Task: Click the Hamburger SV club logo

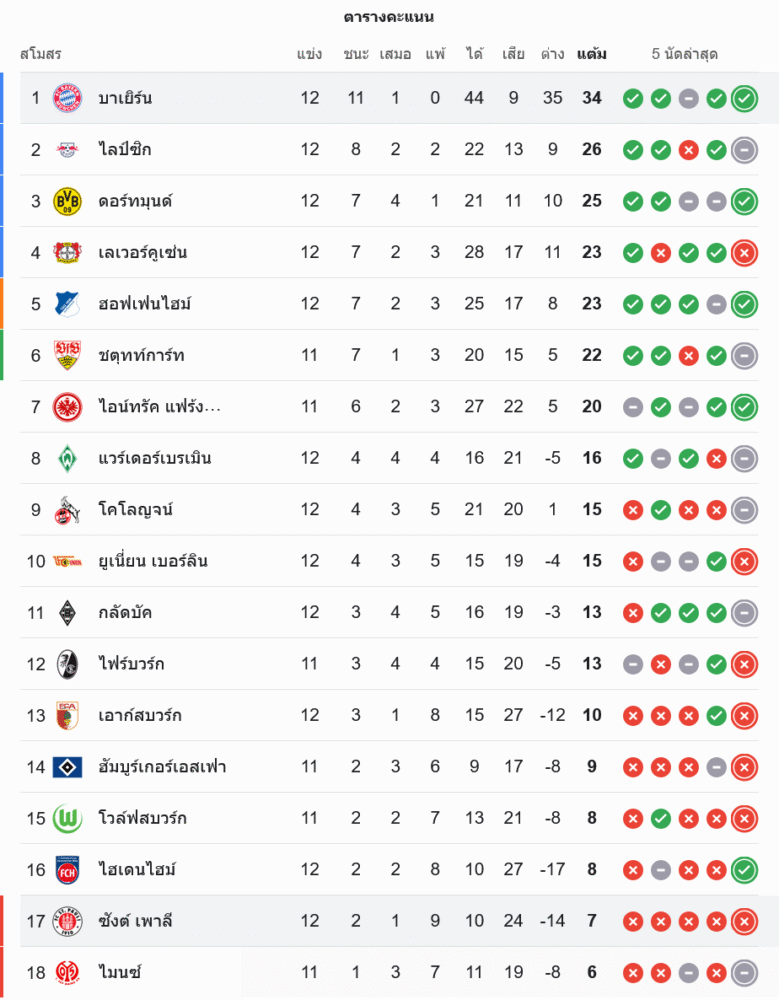Action: pos(67,767)
